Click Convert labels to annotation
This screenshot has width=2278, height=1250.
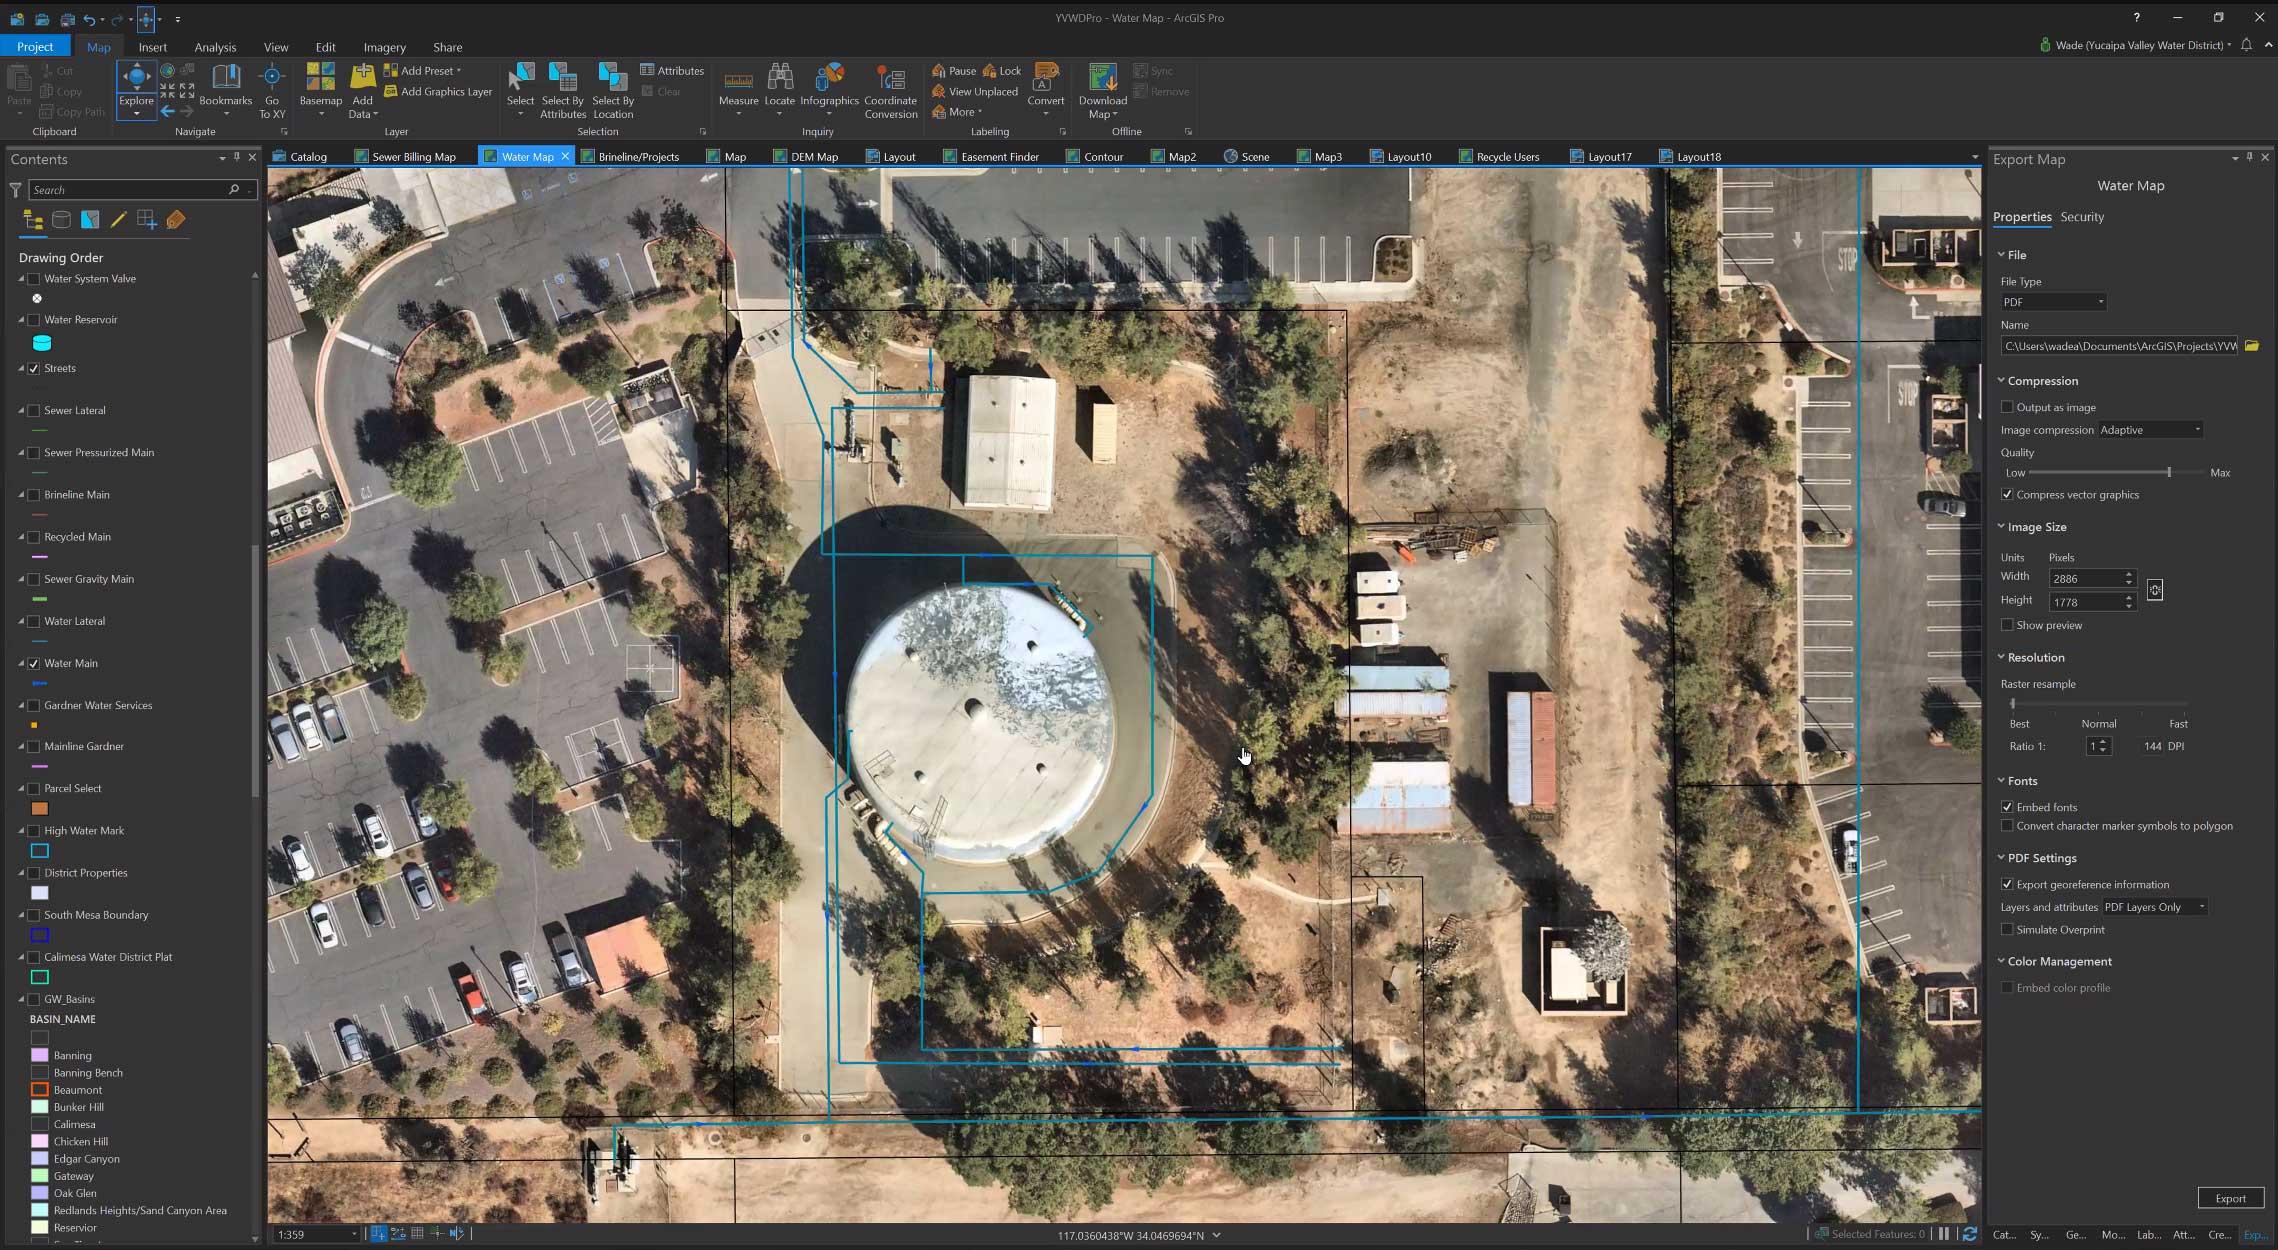tap(1046, 90)
